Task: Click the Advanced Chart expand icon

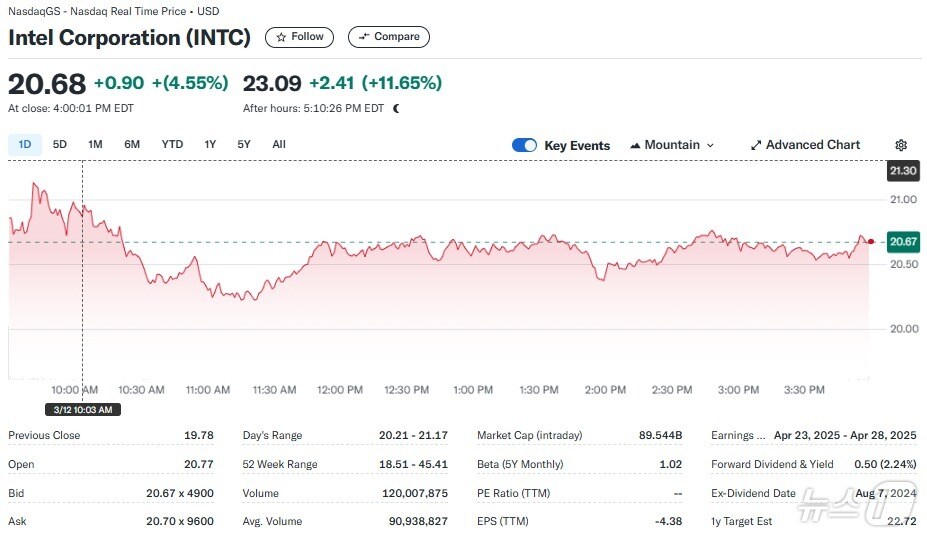Action: coord(756,145)
